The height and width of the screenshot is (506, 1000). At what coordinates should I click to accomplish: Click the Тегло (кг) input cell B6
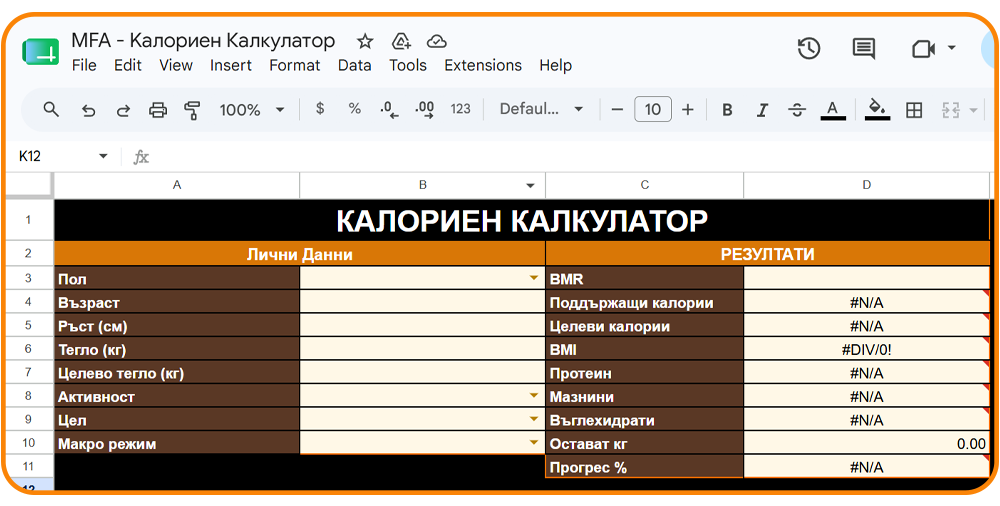[x=422, y=349]
